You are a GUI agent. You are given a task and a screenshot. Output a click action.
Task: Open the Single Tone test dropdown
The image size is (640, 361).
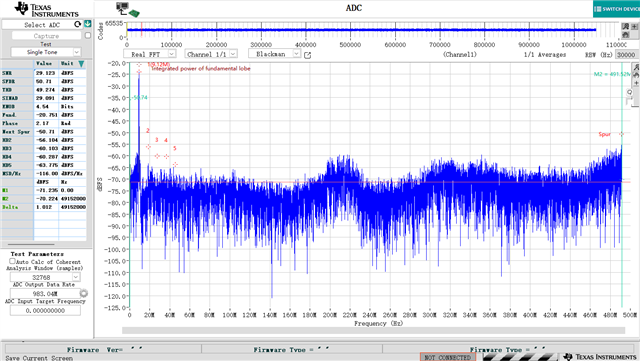[x=45, y=52]
